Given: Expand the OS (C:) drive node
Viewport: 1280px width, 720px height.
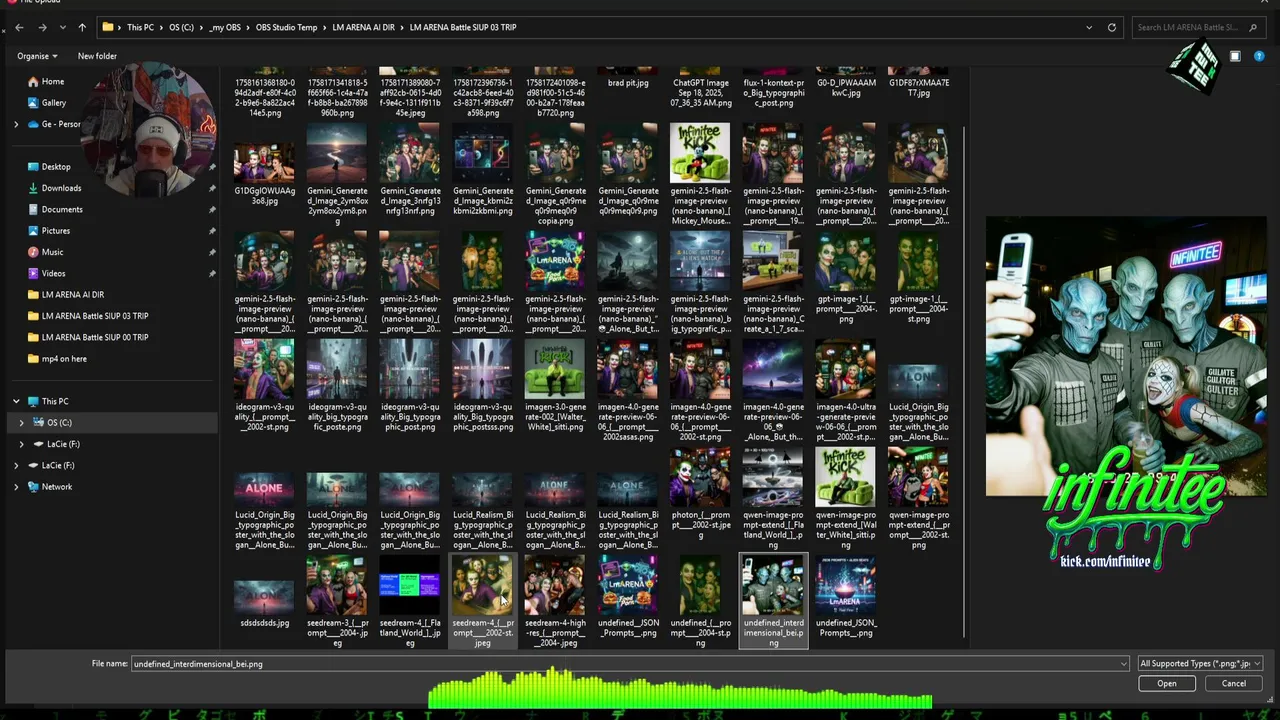Looking at the screenshot, I should (21, 423).
